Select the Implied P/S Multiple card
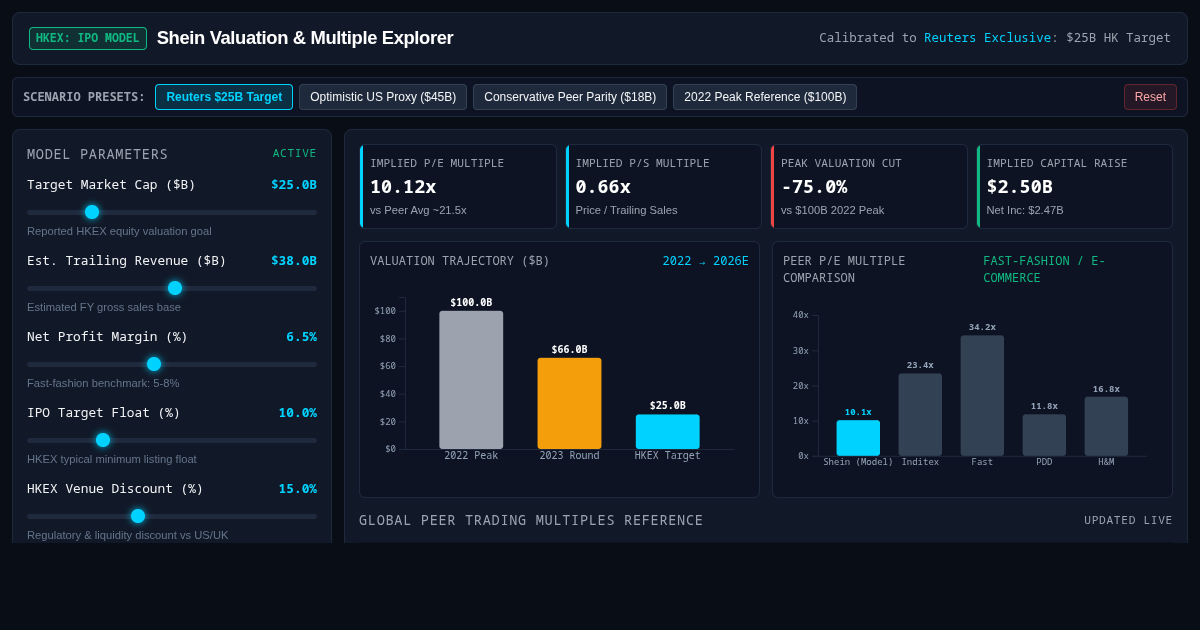This screenshot has height=630, width=1200. coord(664,187)
